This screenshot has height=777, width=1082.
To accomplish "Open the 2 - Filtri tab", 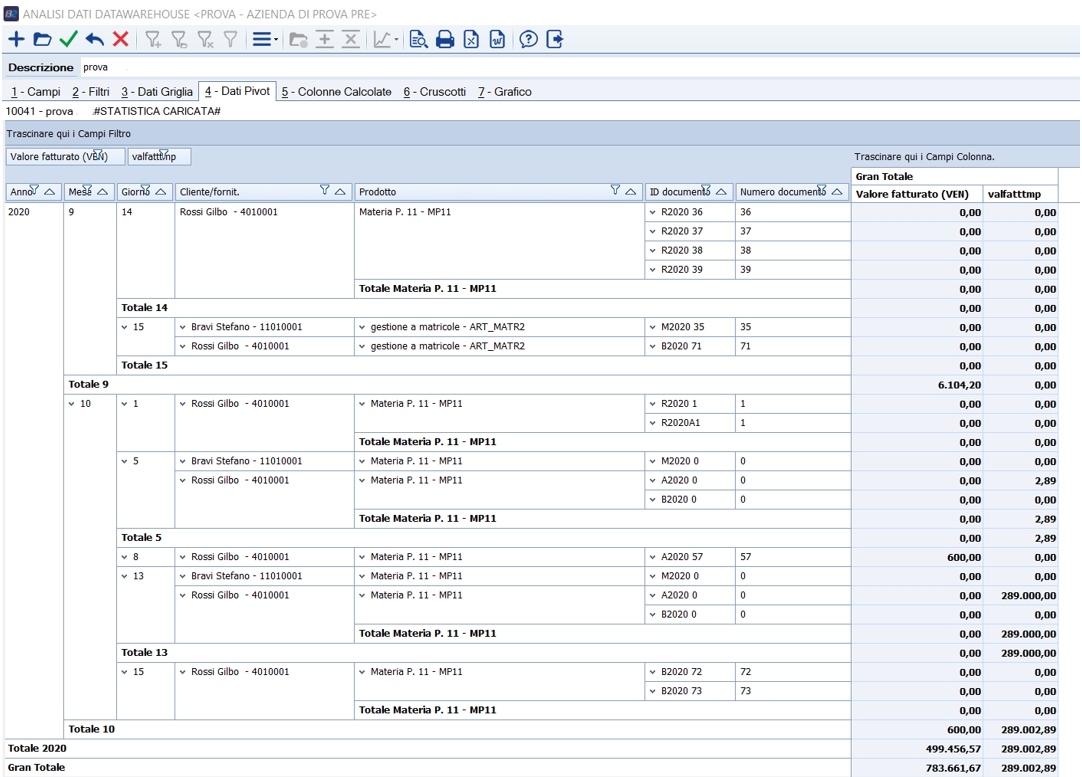I will pyautogui.click(x=90, y=92).
